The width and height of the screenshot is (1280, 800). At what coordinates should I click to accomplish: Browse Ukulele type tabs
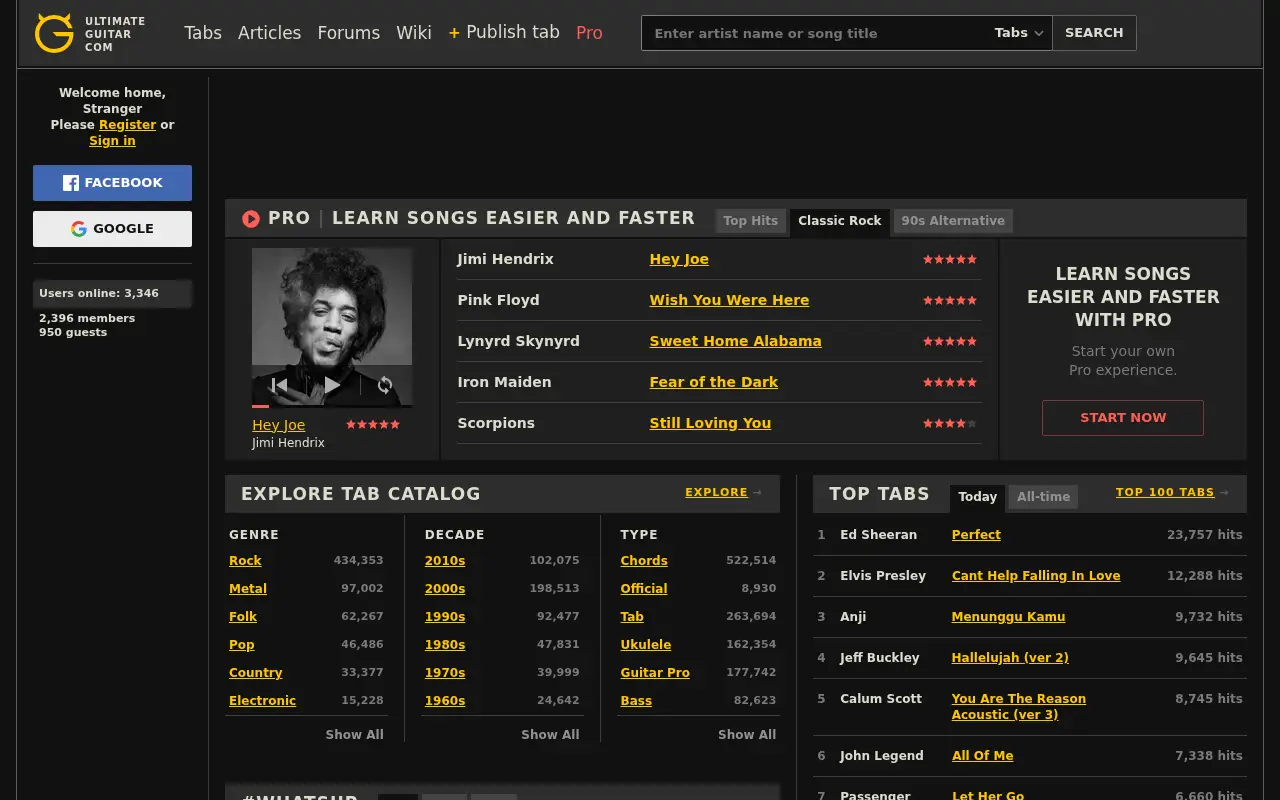click(x=645, y=645)
